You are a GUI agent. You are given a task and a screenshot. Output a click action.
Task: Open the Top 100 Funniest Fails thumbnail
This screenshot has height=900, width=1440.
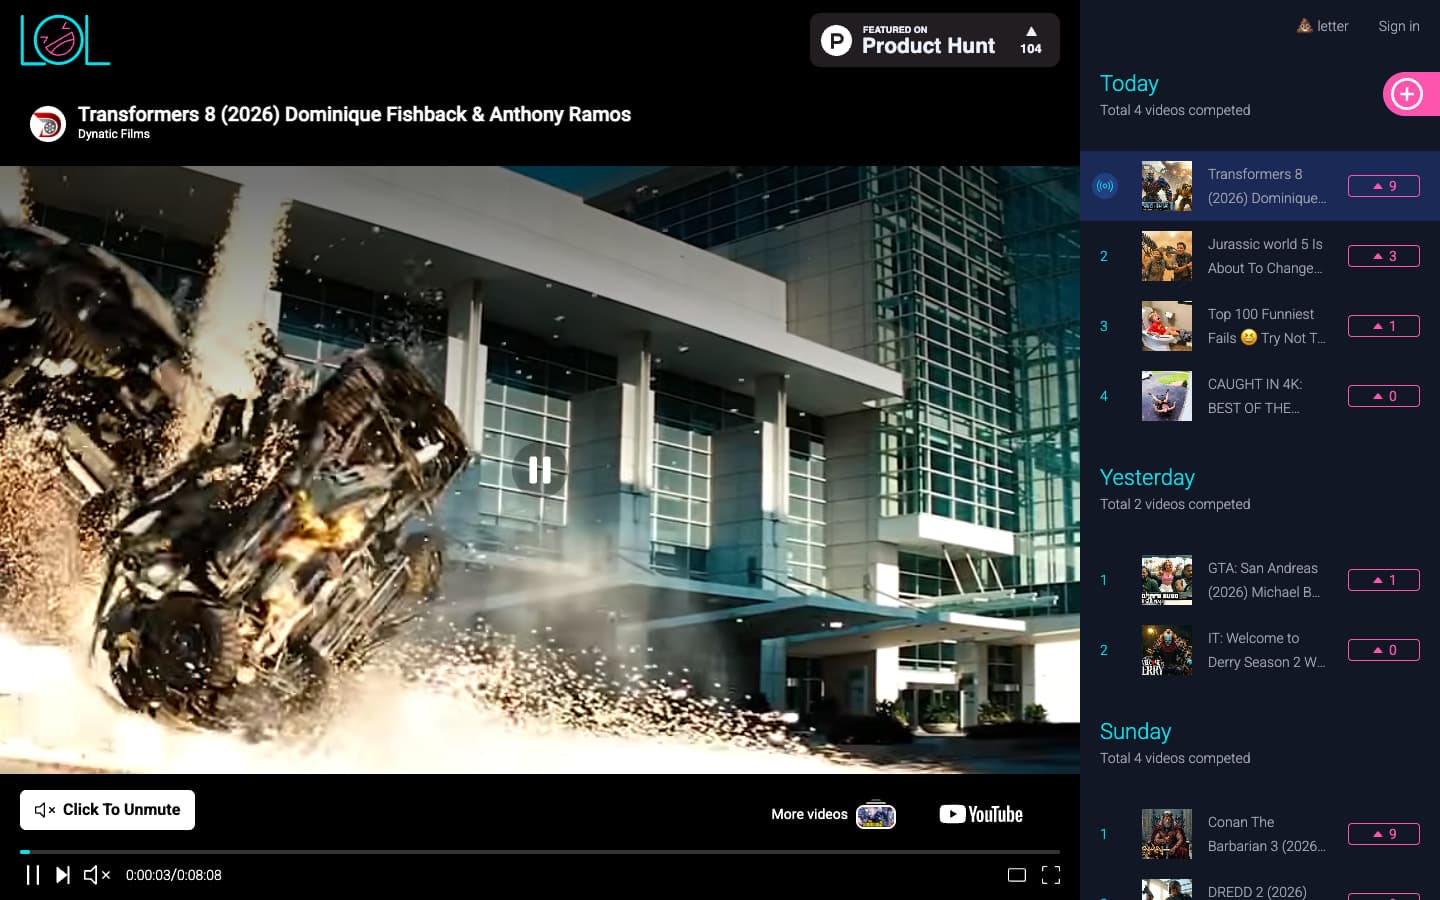1167,326
